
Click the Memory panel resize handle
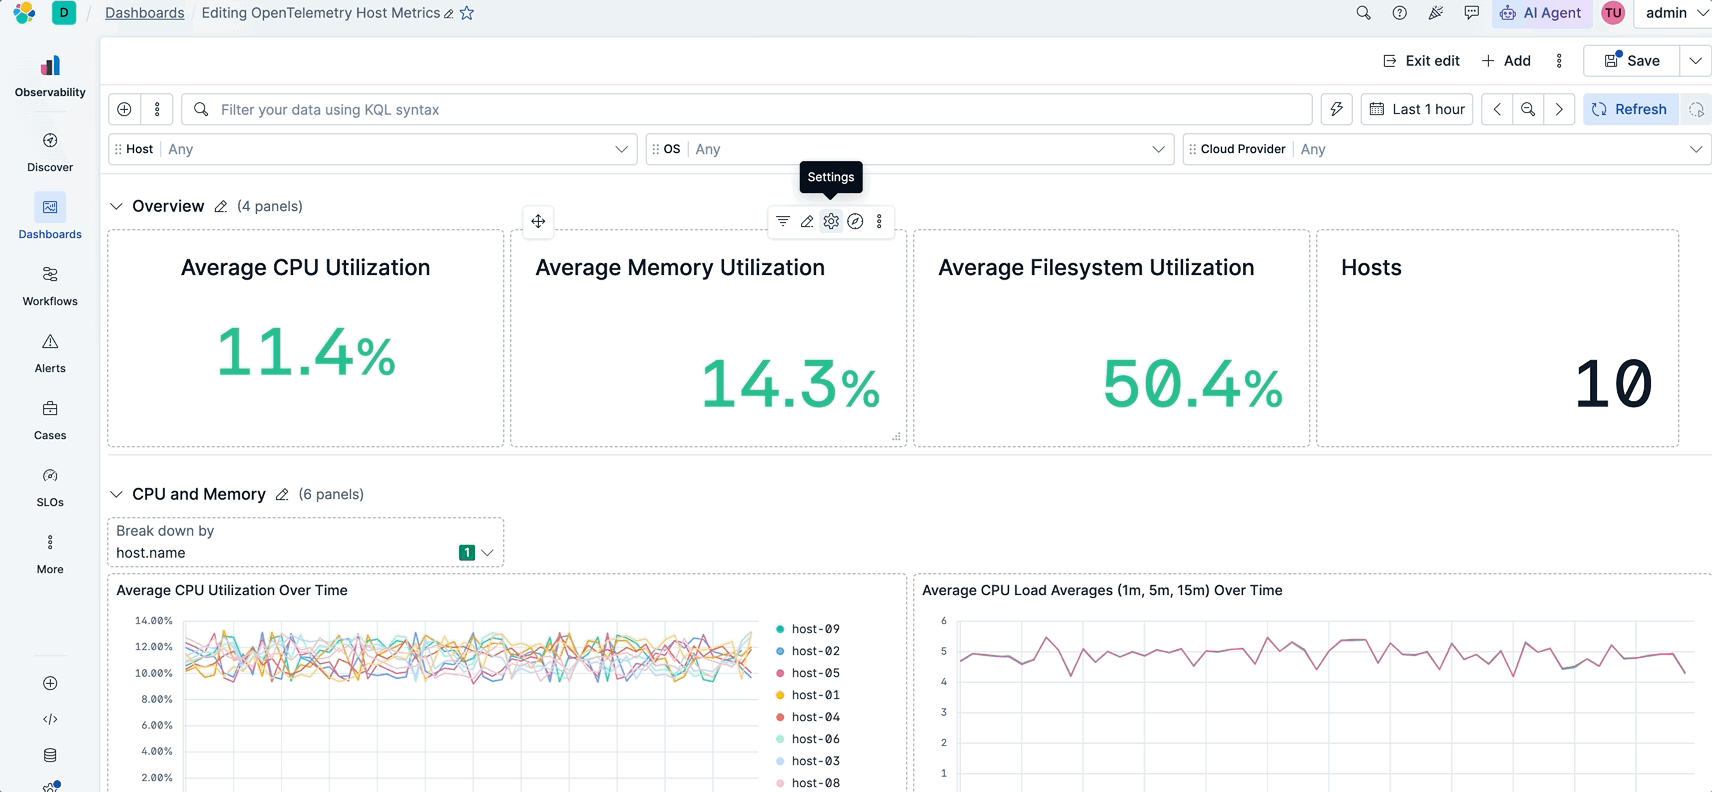tap(897, 437)
